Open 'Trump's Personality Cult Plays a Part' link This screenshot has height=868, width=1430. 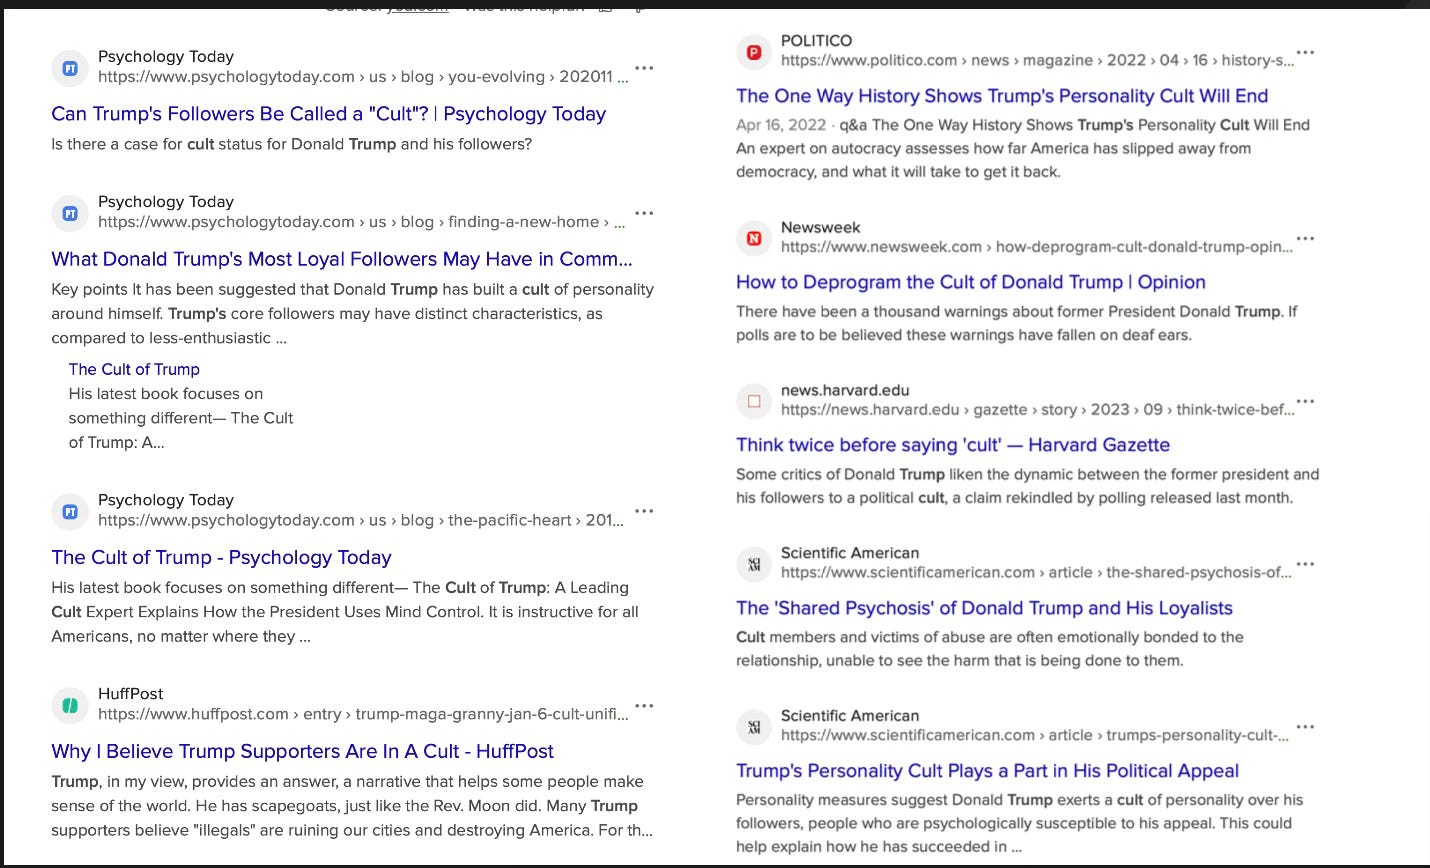click(x=987, y=771)
